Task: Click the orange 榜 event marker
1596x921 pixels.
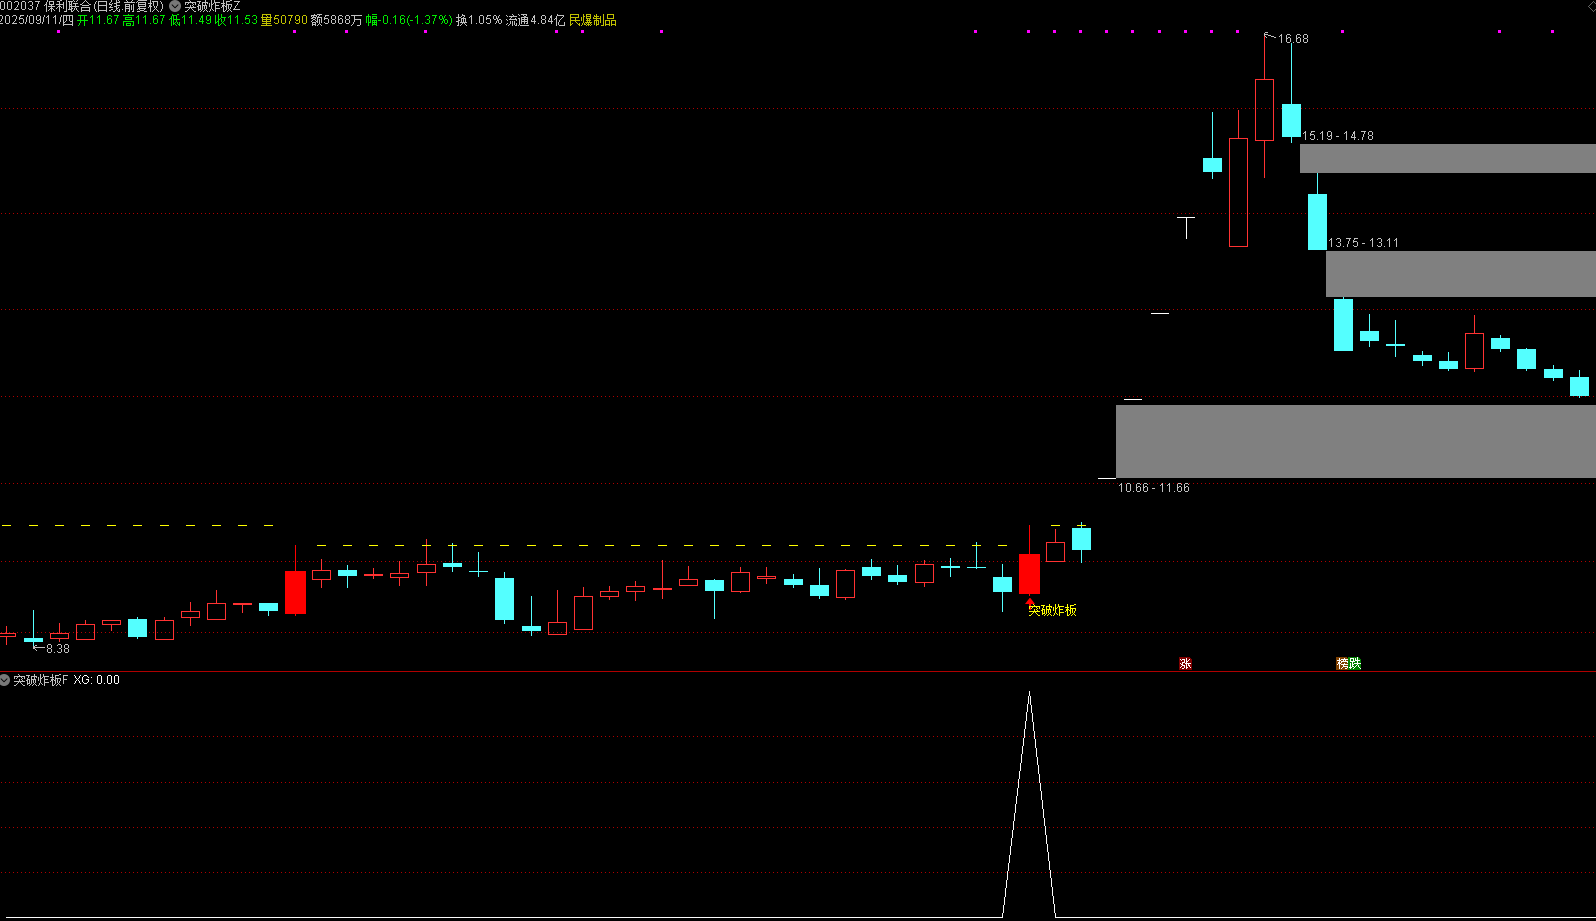Action: (1342, 664)
